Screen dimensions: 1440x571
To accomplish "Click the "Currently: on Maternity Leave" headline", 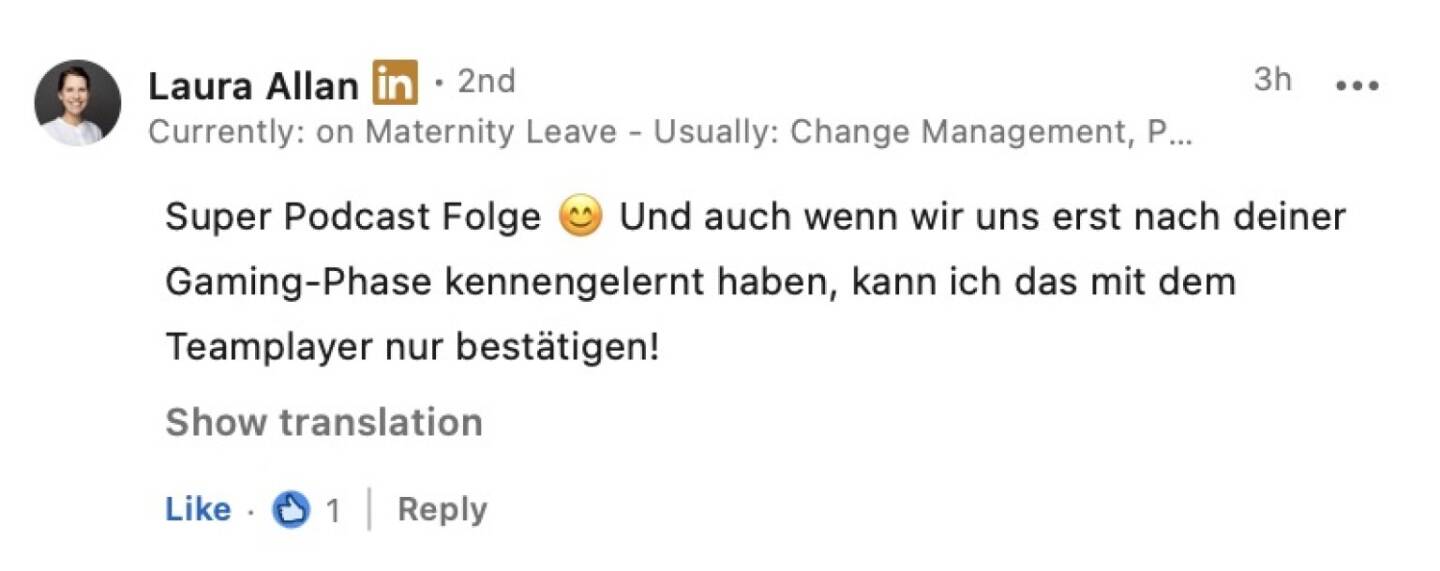I will (x=382, y=133).
